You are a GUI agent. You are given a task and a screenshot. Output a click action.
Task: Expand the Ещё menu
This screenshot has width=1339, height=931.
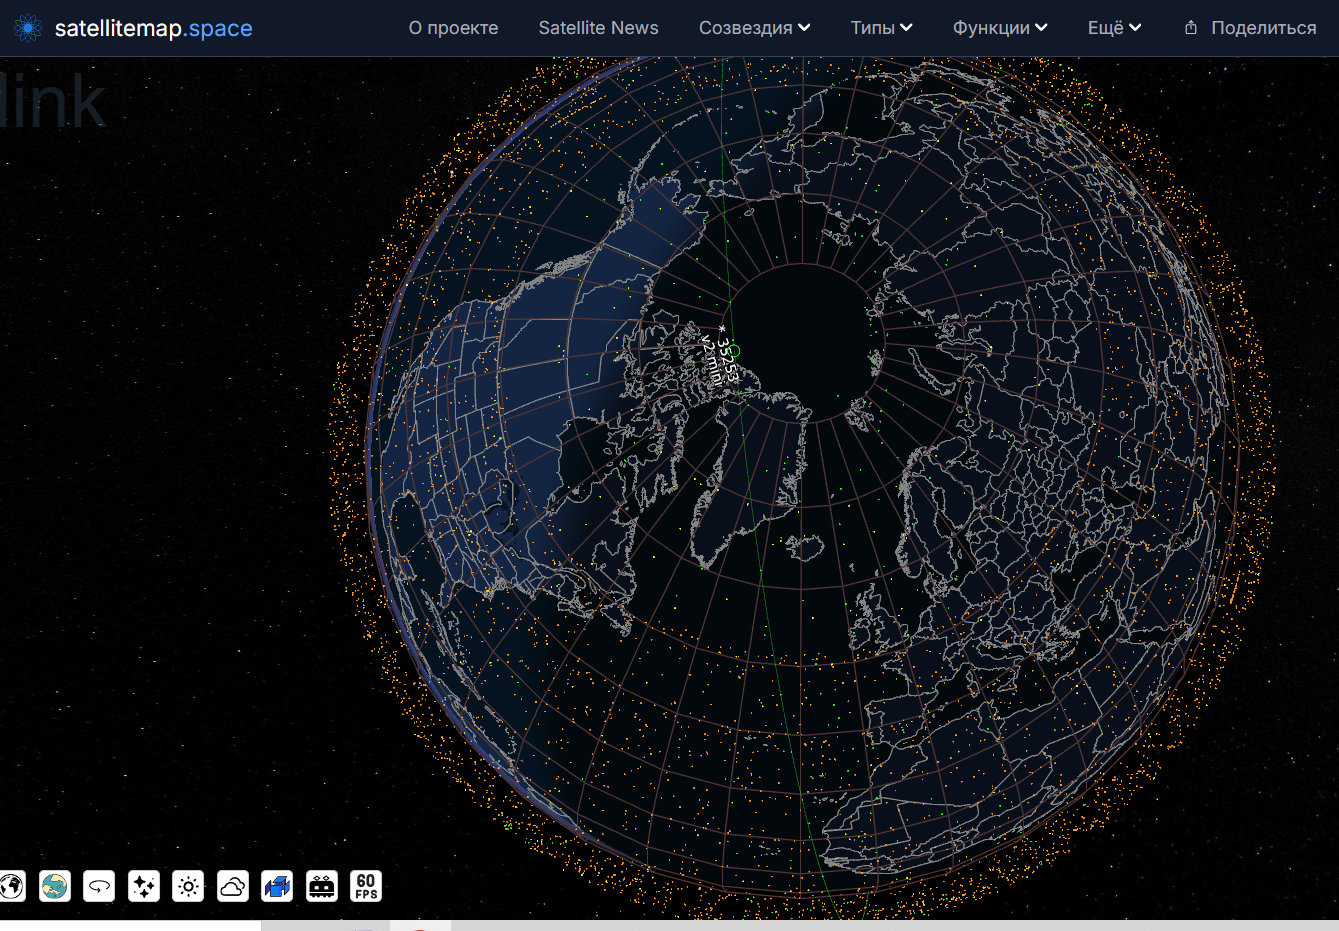point(1114,28)
